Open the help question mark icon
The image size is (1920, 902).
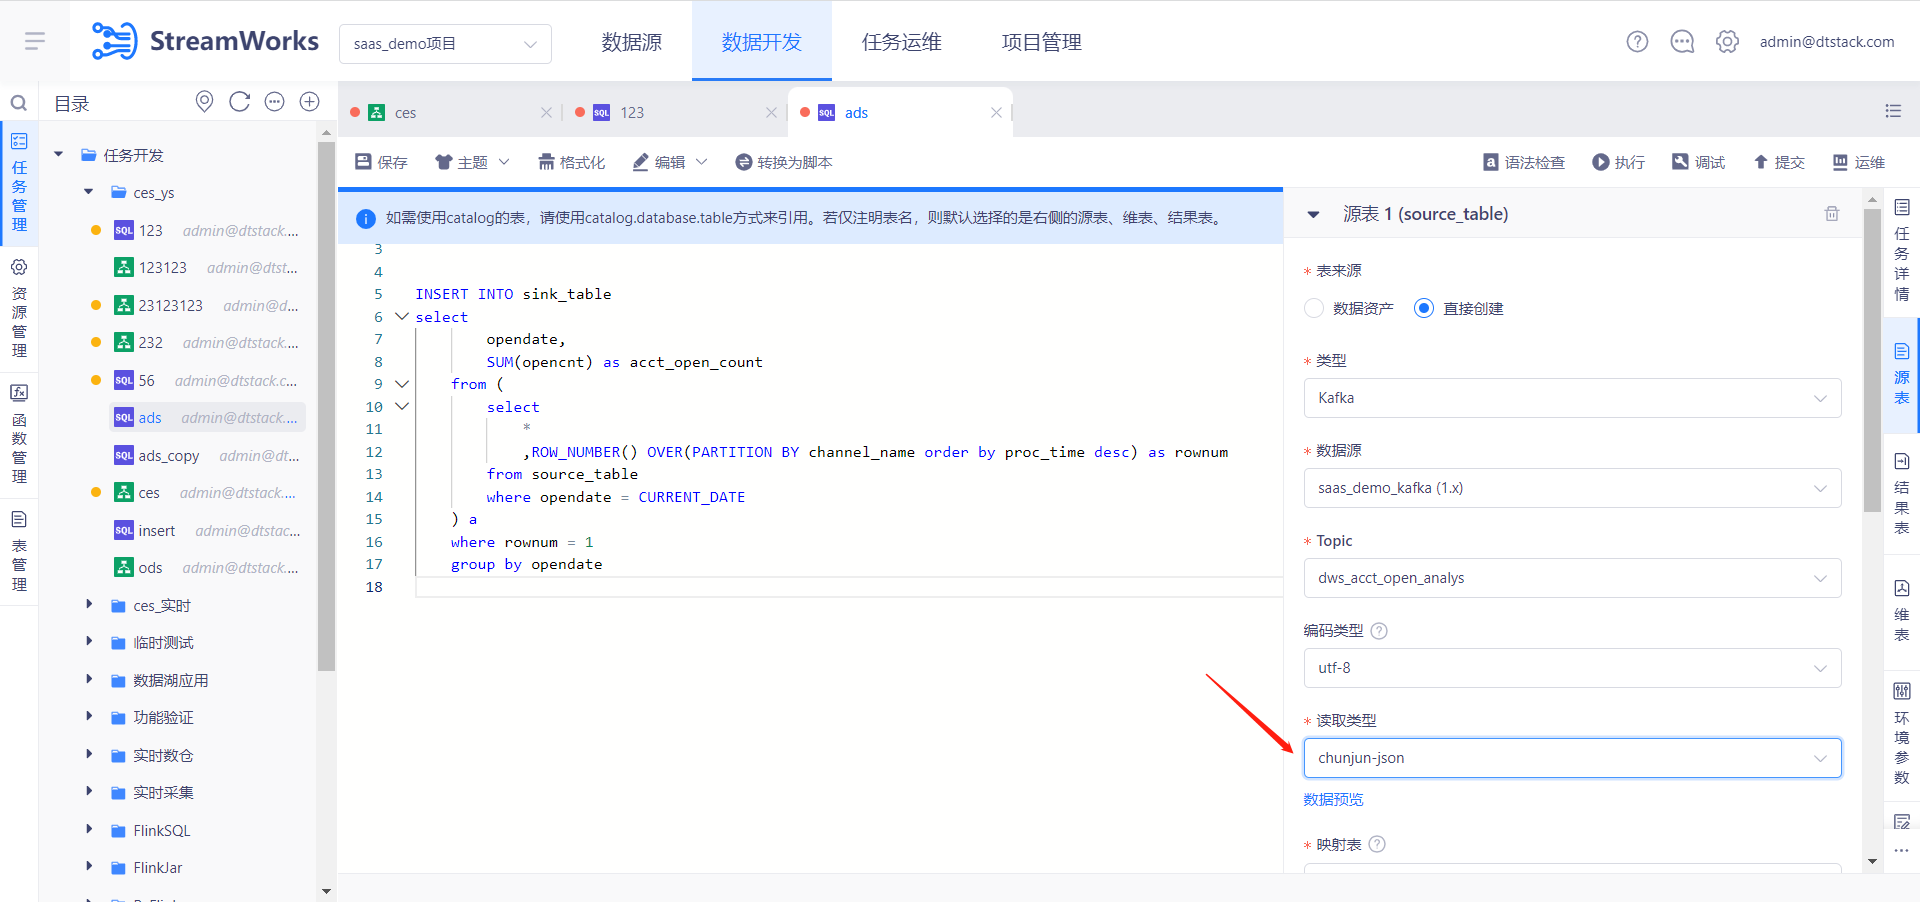click(1637, 42)
